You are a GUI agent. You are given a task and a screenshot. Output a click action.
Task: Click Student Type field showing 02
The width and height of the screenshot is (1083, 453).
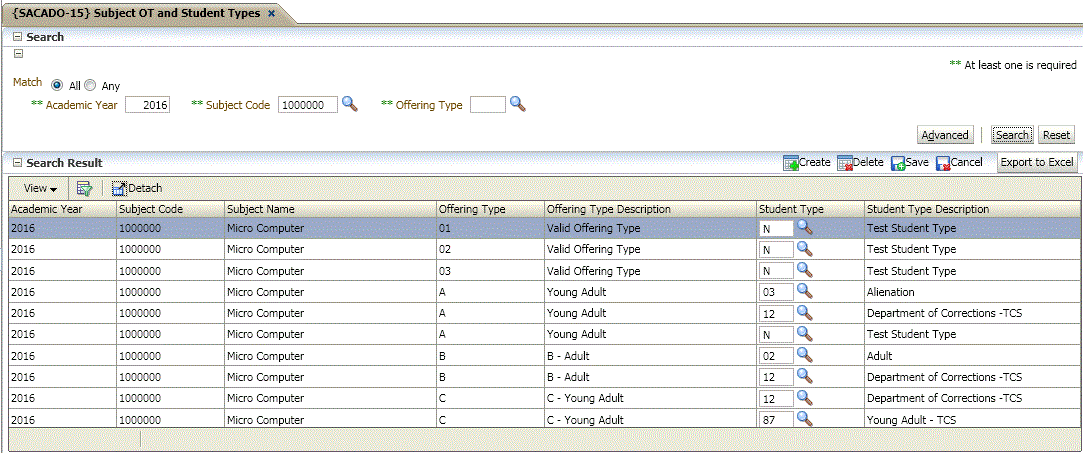coord(776,356)
